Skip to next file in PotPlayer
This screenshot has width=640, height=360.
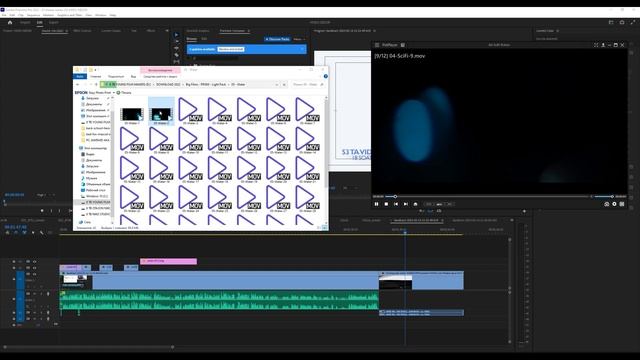click(406, 204)
